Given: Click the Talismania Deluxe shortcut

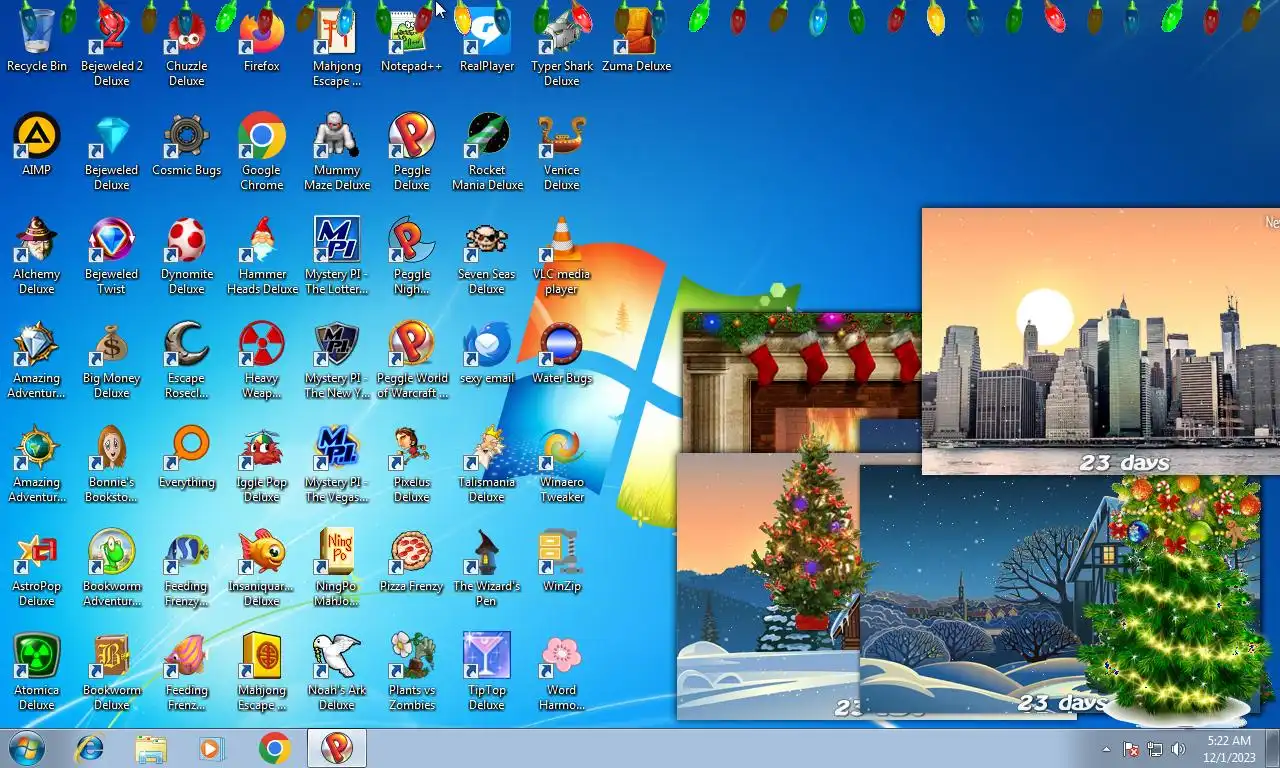Looking at the screenshot, I should point(487,463).
